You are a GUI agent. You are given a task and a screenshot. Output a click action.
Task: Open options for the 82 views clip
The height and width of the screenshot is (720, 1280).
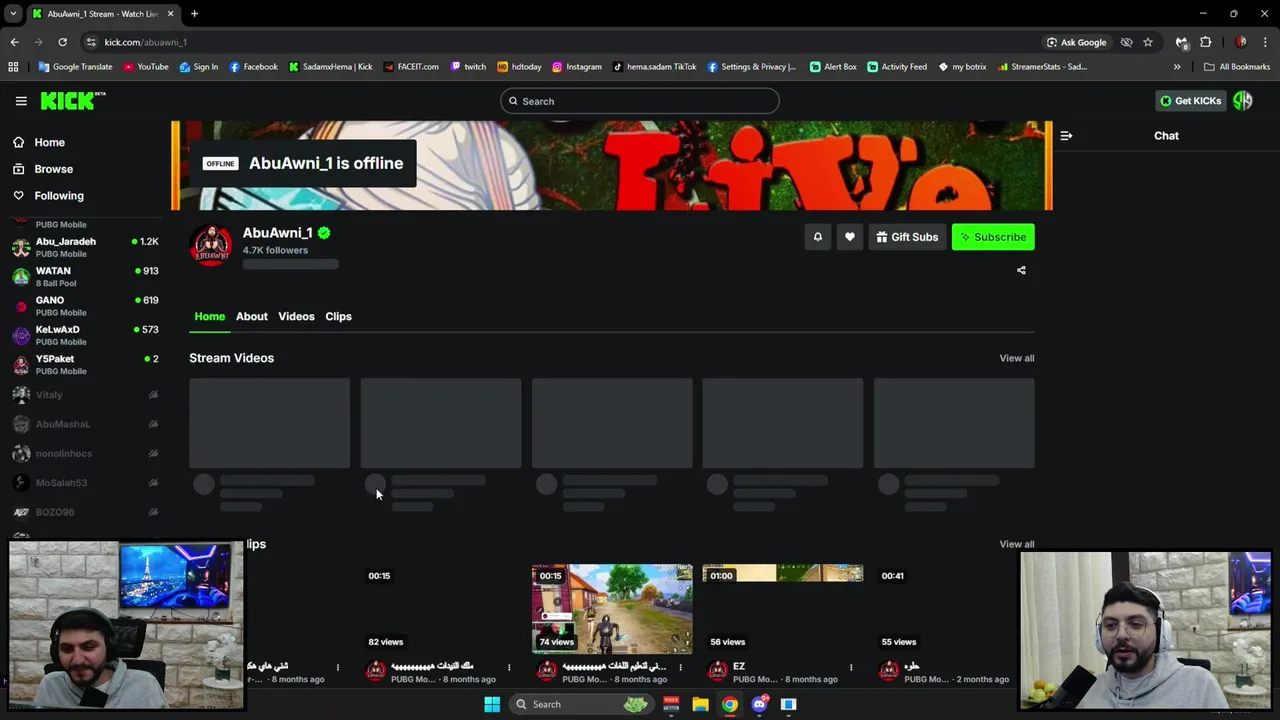click(509, 667)
